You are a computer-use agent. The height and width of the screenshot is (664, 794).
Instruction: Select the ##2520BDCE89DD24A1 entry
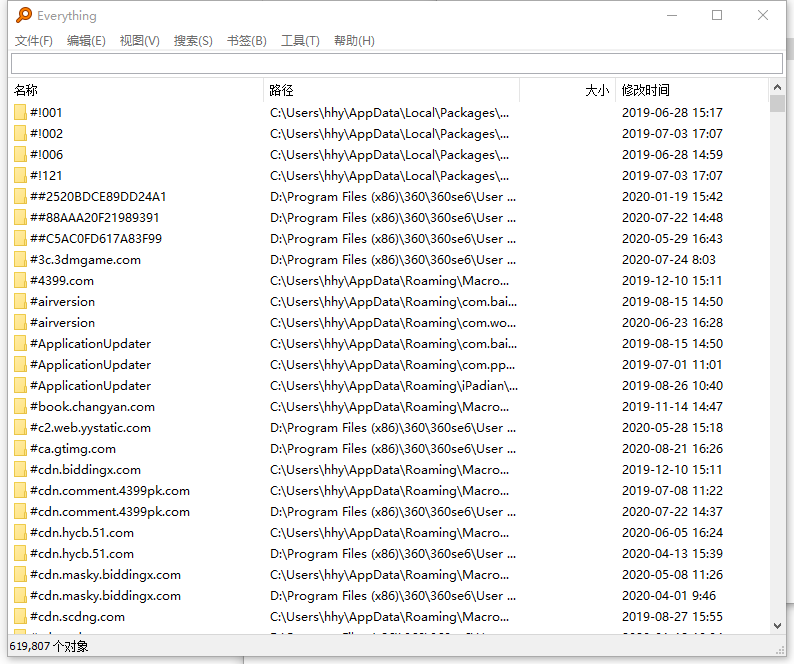pyautogui.click(x=98, y=197)
